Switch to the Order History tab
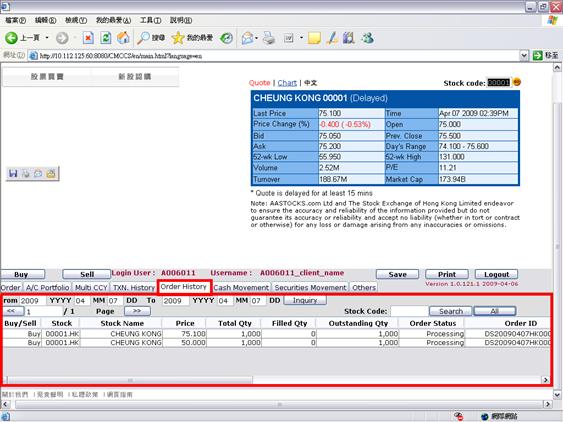Viewport: 563px width, 422px height. click(183, 287)
